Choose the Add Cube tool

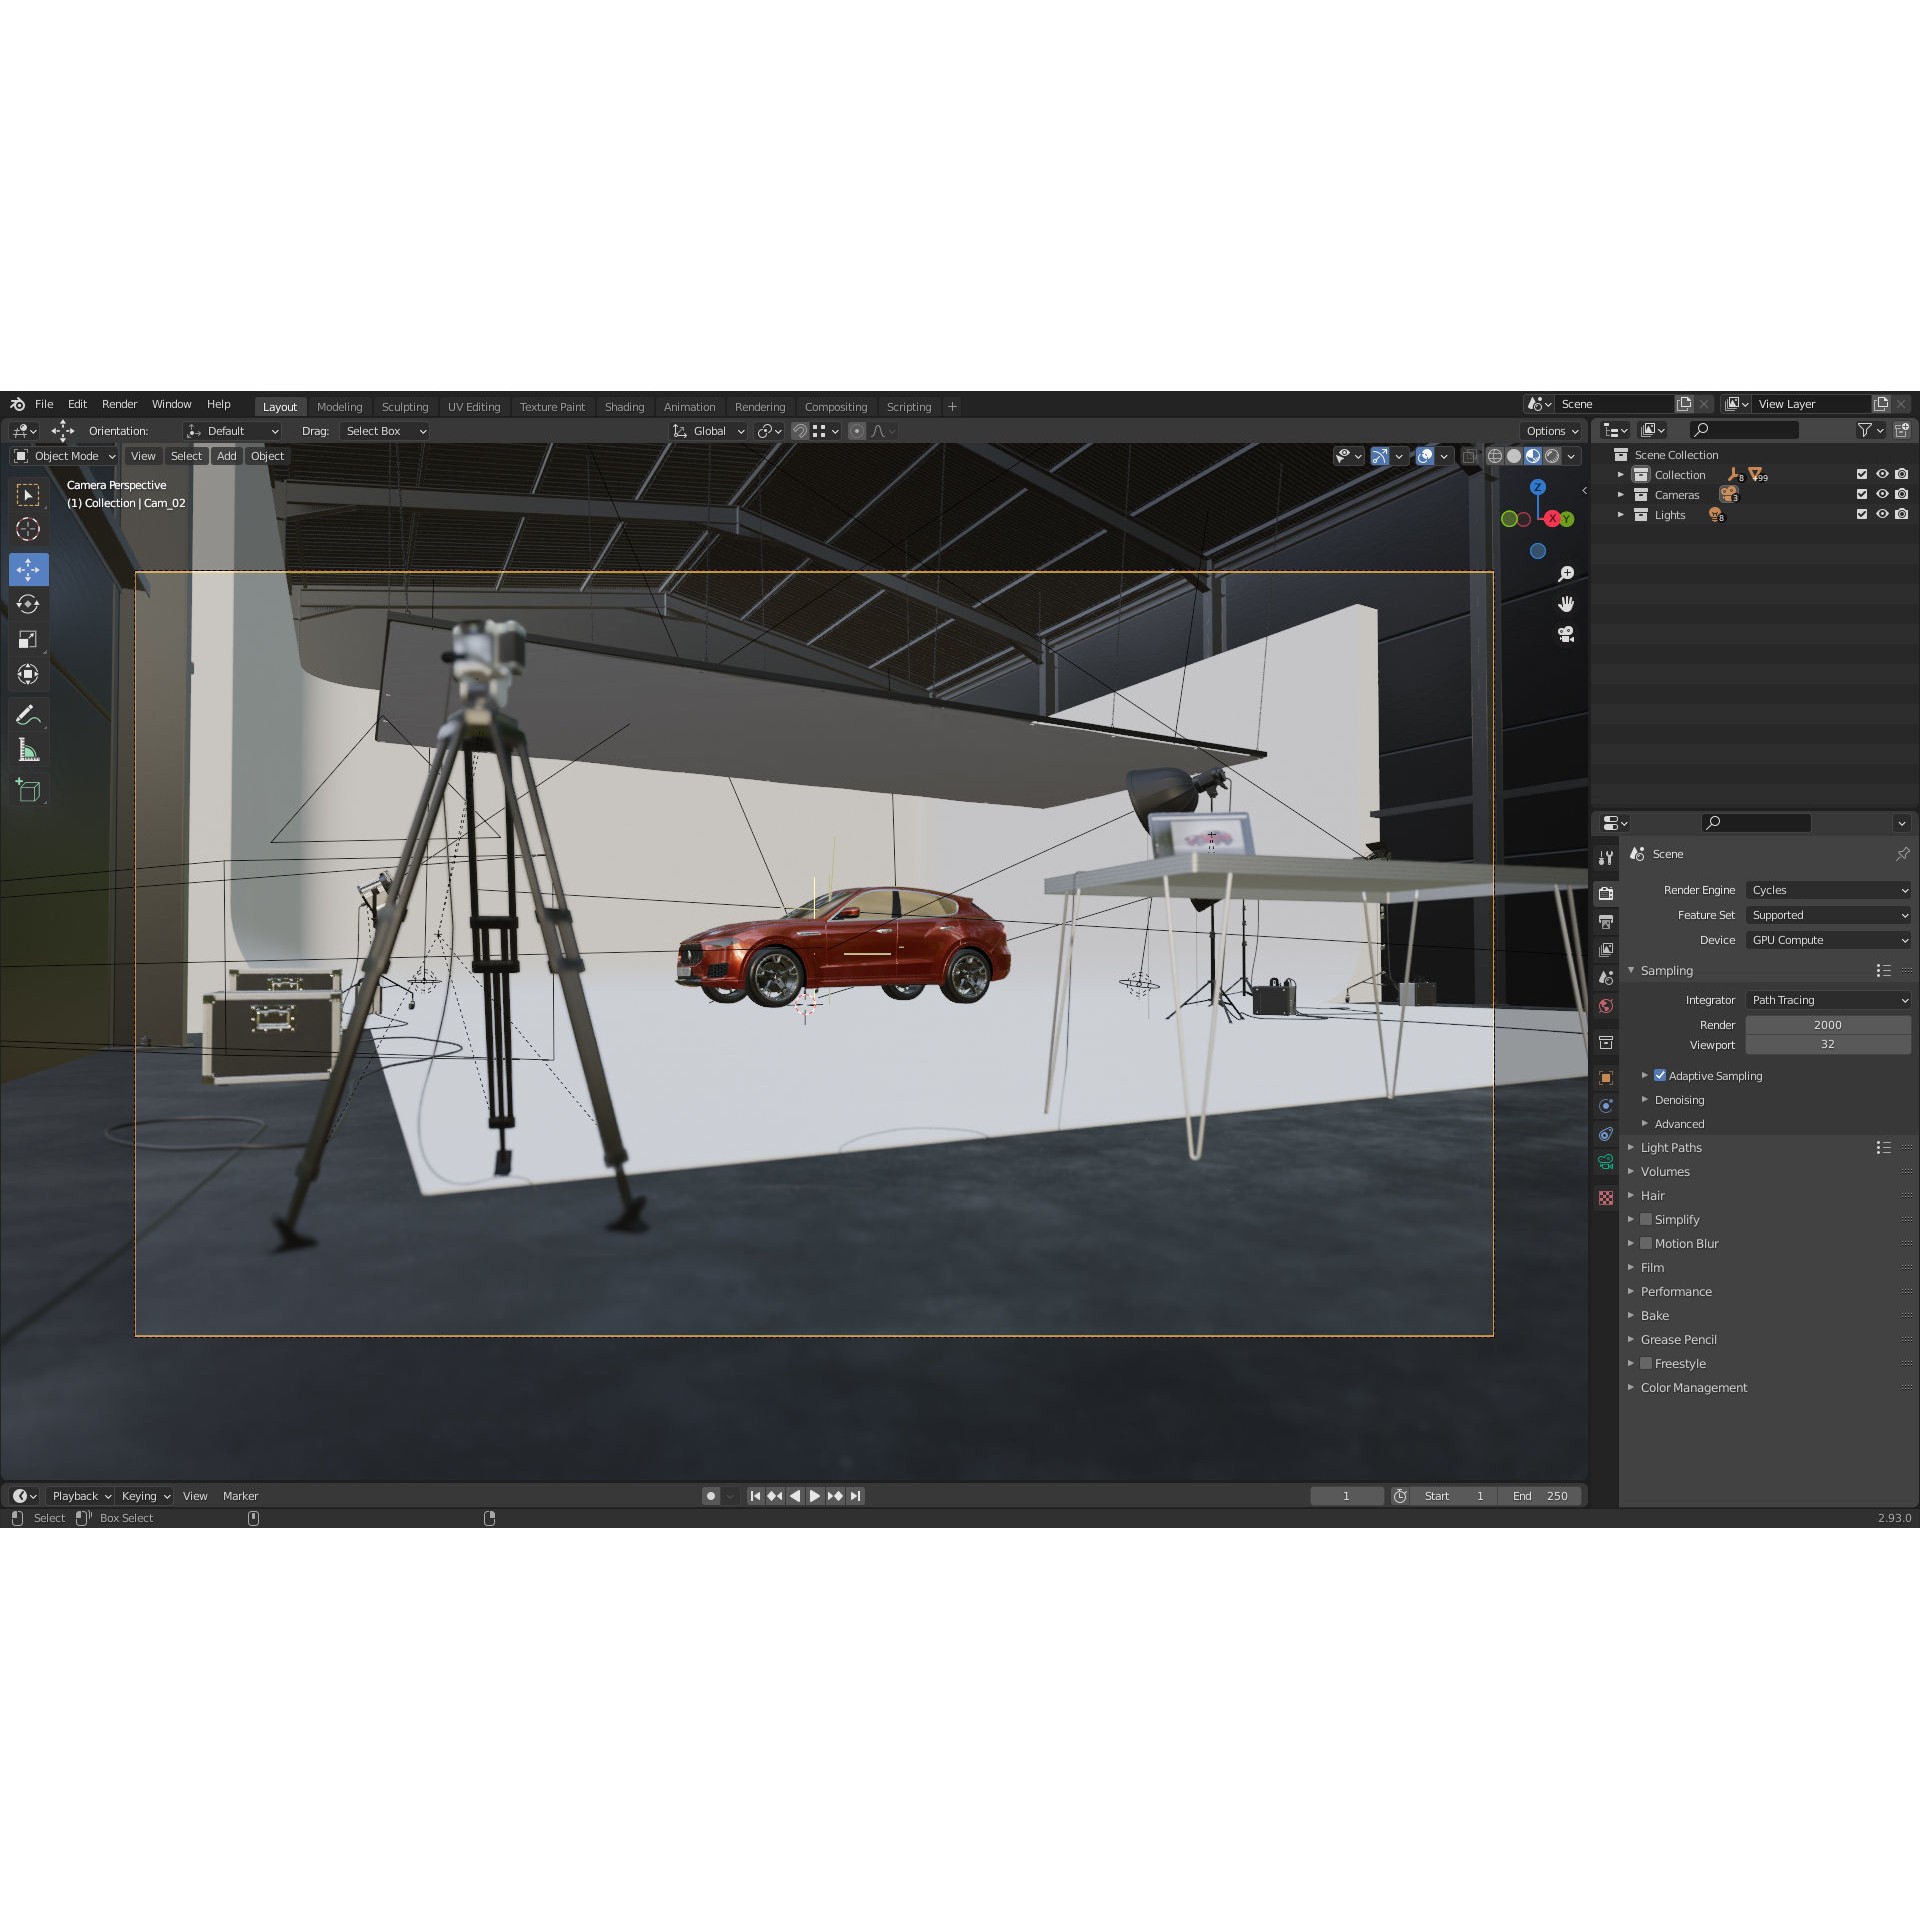(28, 789)
